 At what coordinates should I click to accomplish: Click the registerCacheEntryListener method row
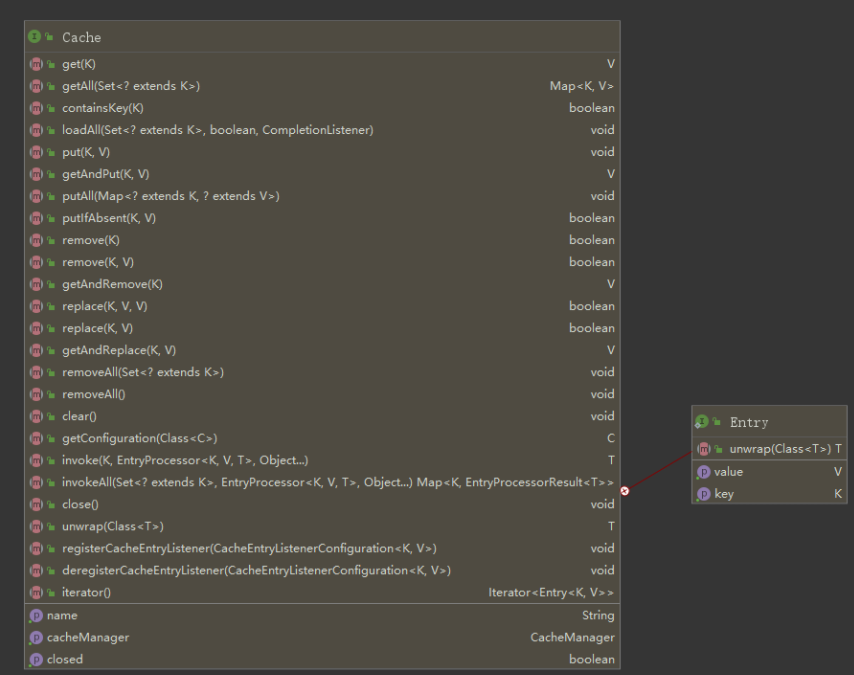(249, 548)
